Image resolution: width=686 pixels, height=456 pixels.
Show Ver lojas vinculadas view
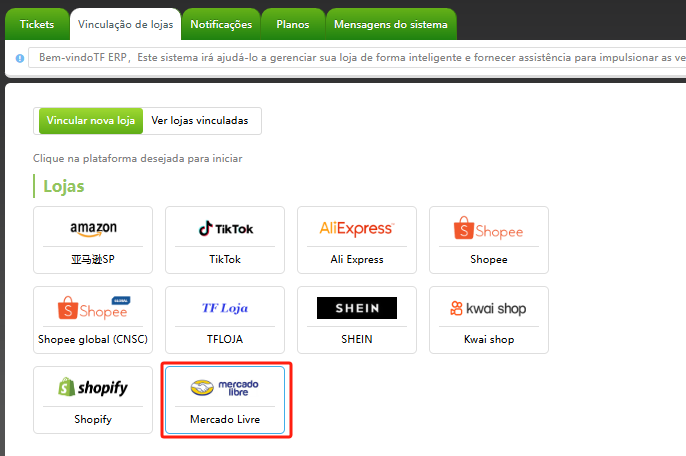point(200,120)
